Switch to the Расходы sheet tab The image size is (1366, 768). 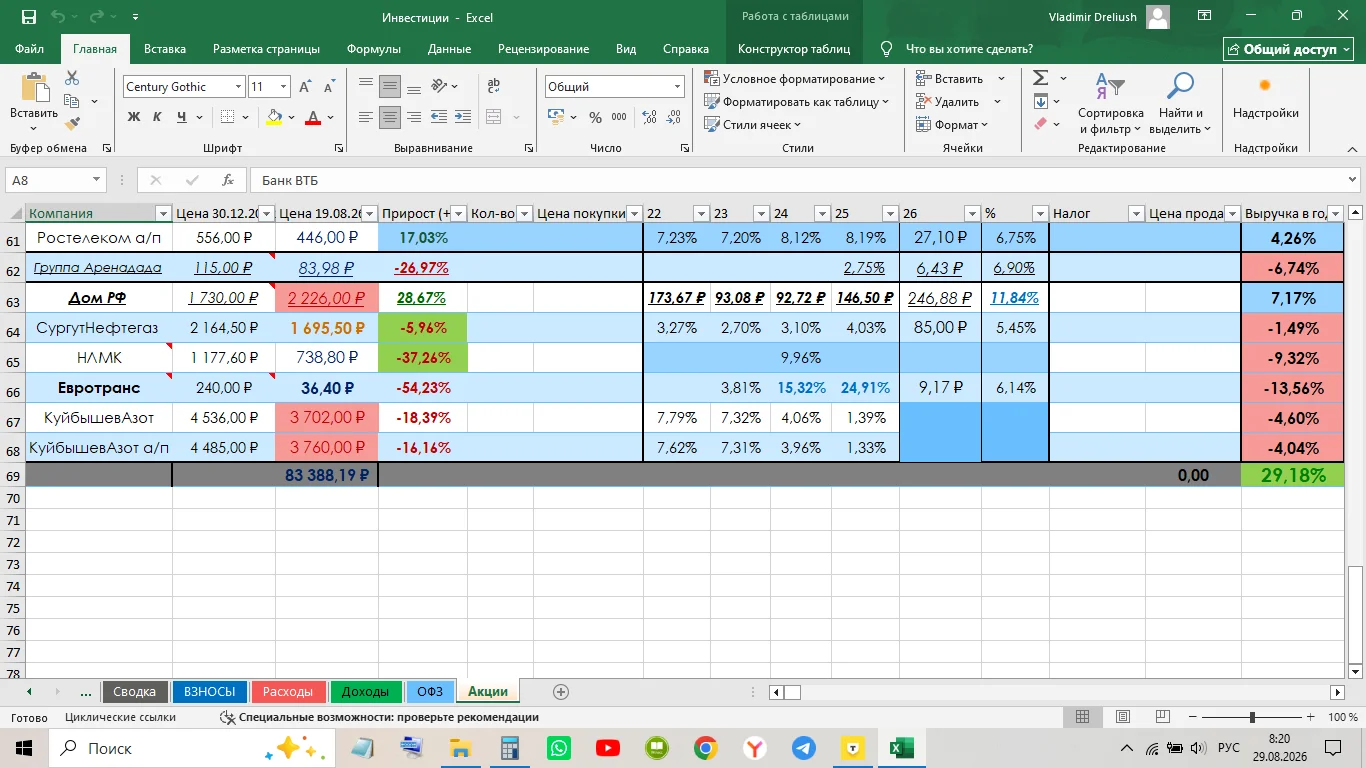pos(289,691)
